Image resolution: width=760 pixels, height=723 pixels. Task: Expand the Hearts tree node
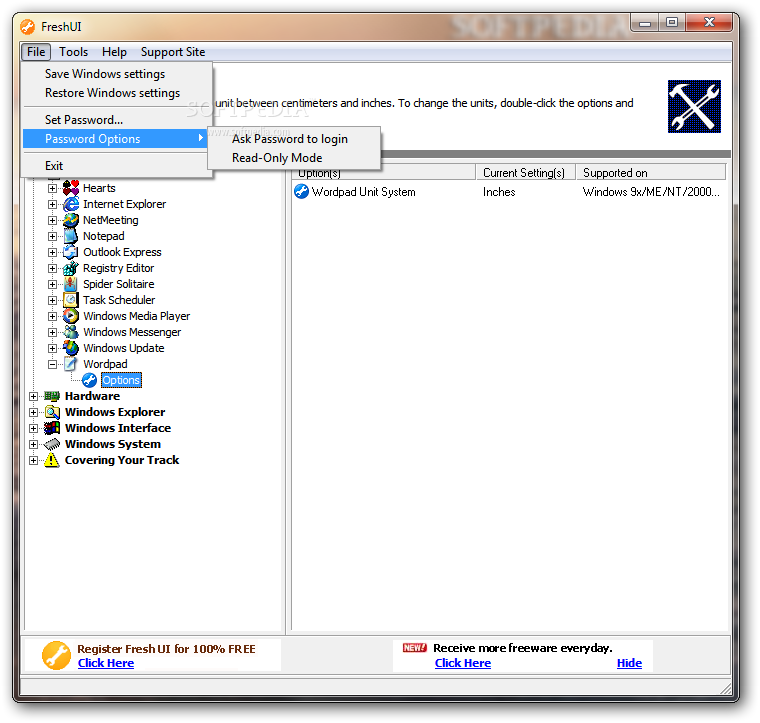(52, 188)
